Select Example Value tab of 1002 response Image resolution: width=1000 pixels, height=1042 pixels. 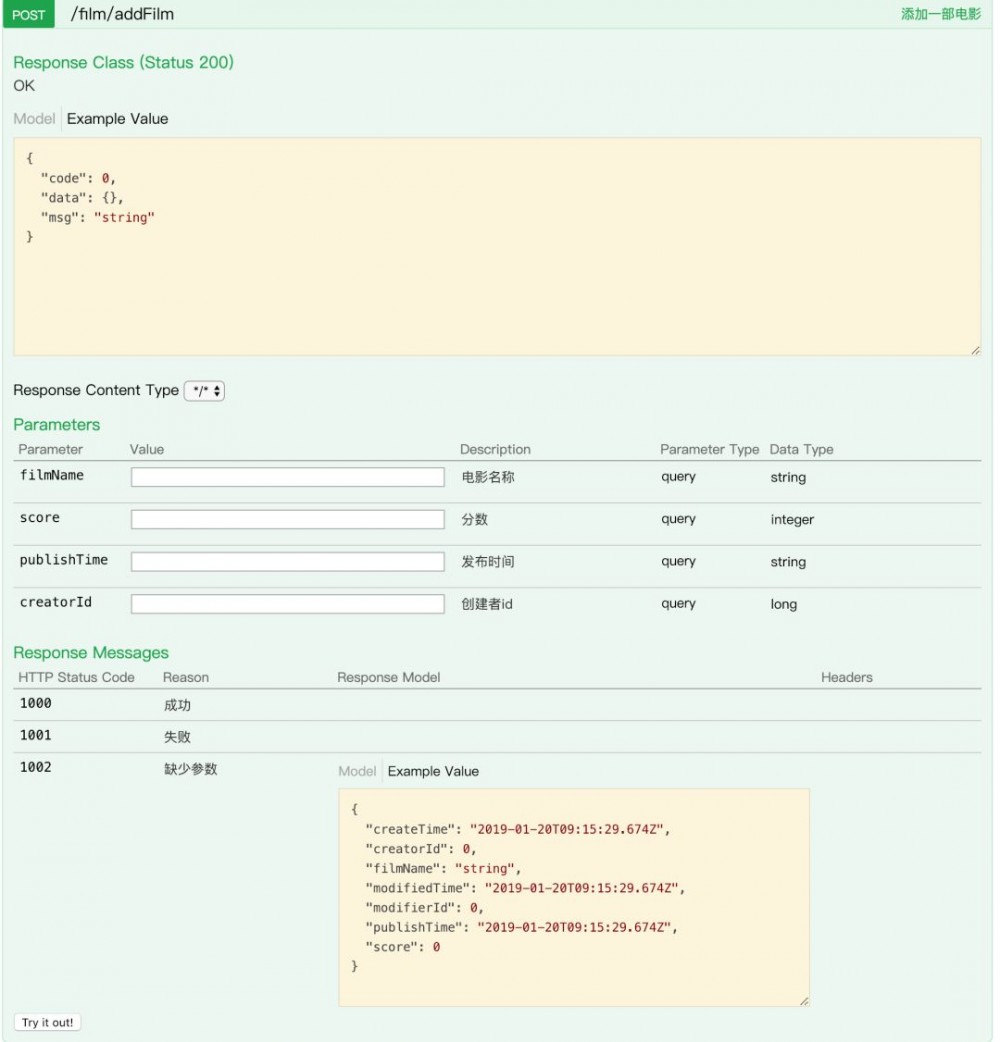[x=433, y=771]
